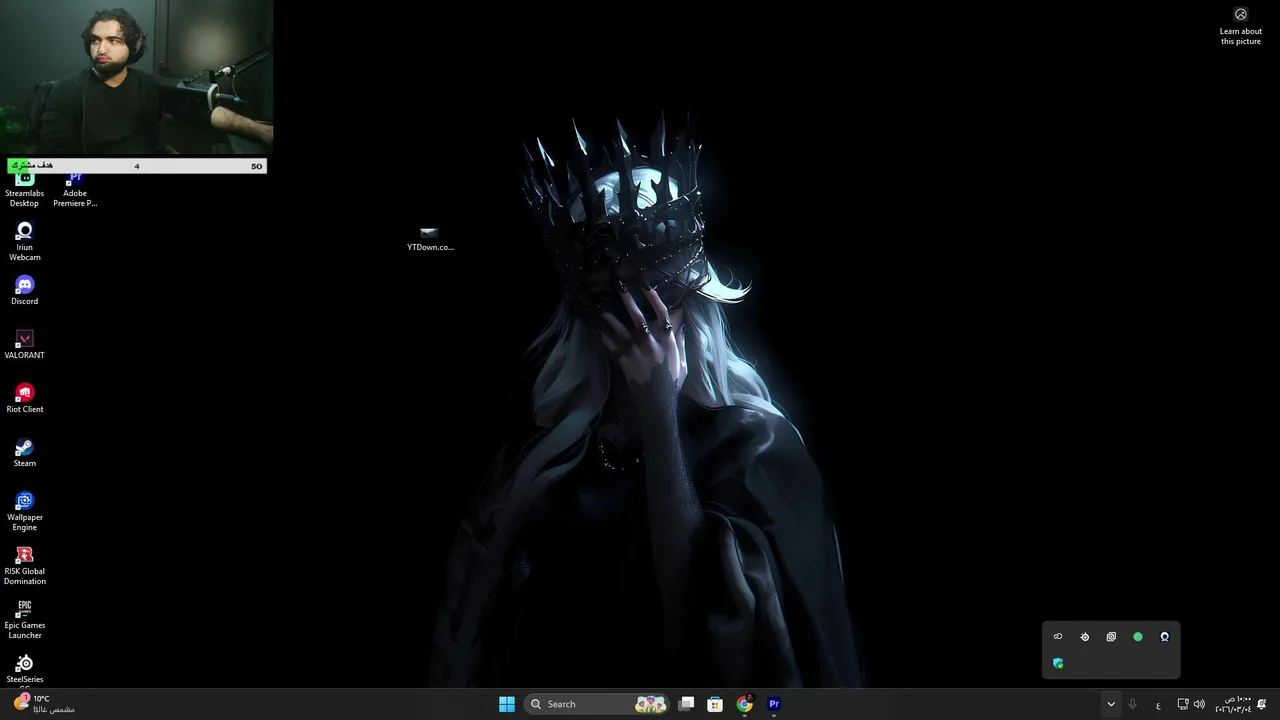Select the Iriun Webcam desktop icon
The width and height of the screenshot is (1280, 720).
point(24,242)
